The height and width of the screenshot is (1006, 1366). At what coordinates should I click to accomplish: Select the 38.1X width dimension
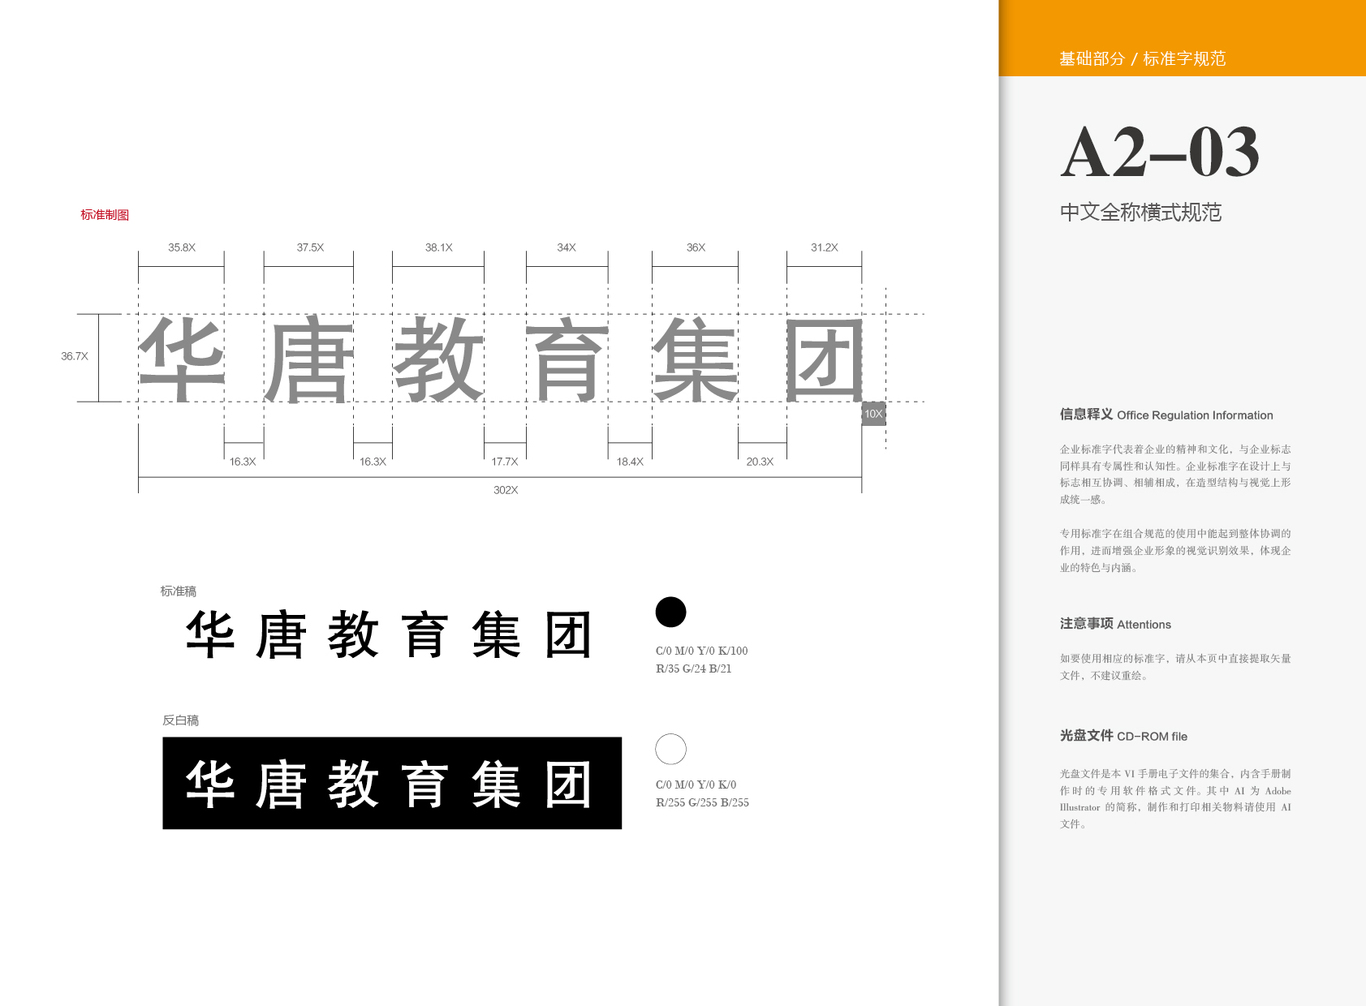pos(439,247)
